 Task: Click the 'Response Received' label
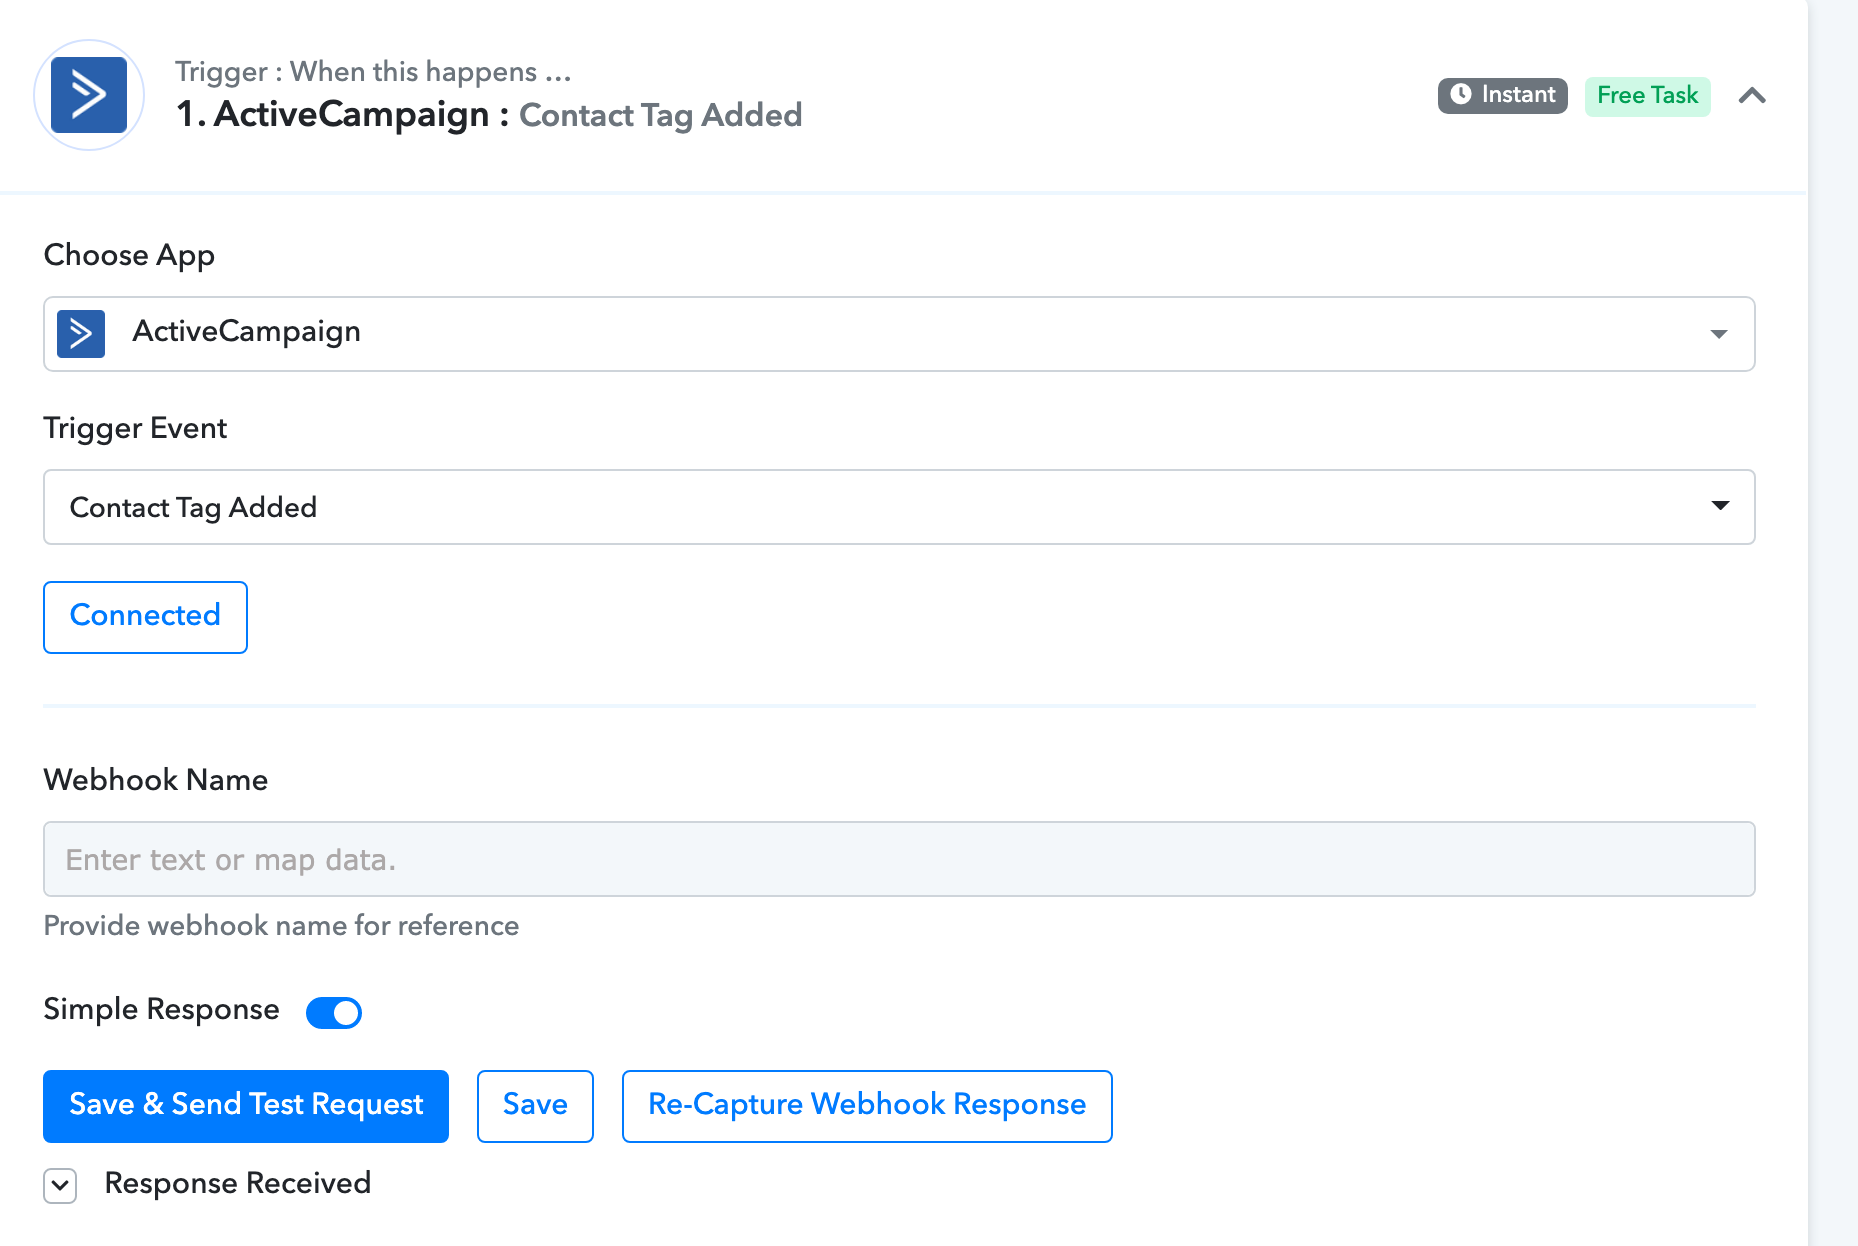238,1183
